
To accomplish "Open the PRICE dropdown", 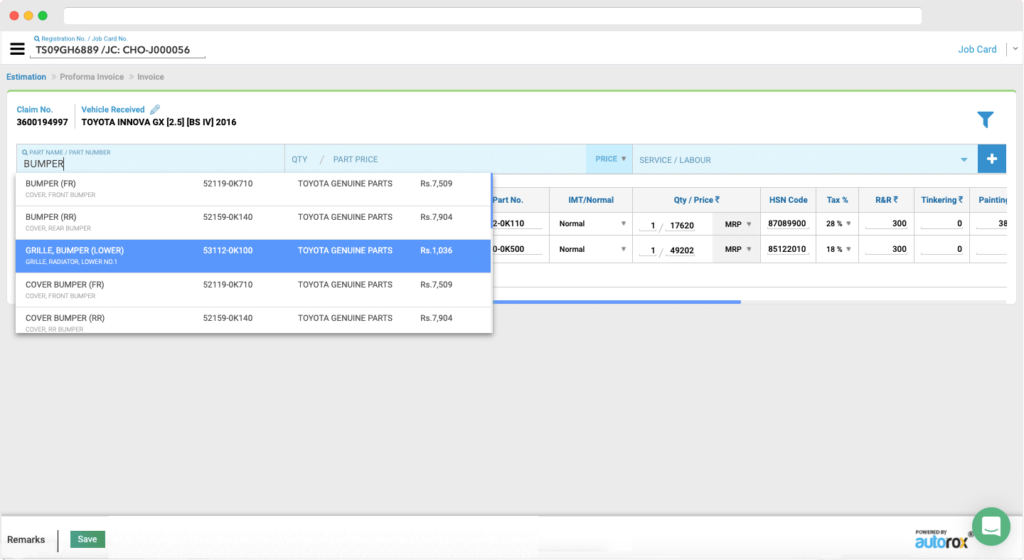I will 610,159.
